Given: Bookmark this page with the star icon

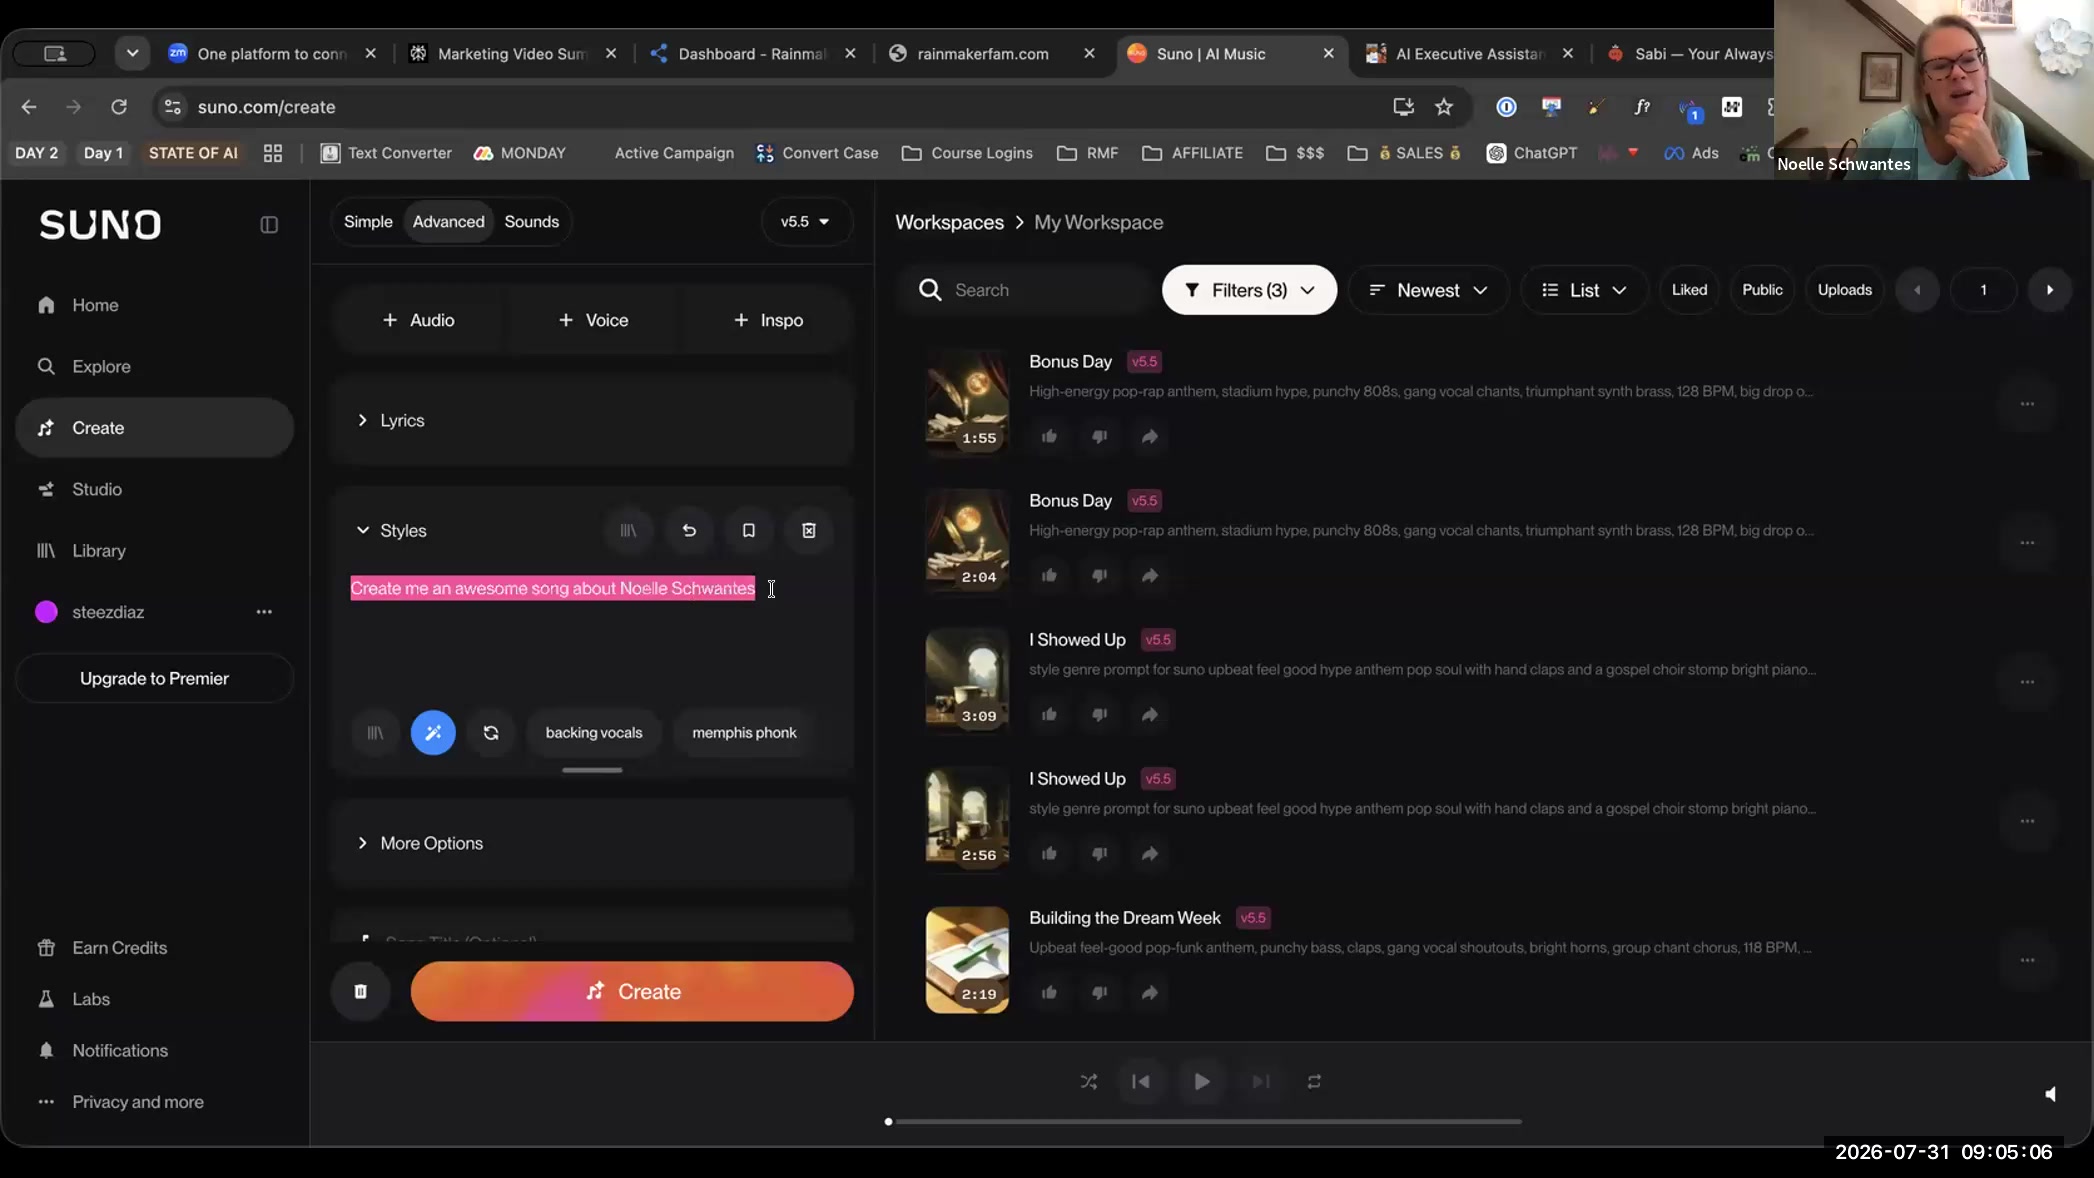Looking at the screenshot, I should tap(1444, 107).
